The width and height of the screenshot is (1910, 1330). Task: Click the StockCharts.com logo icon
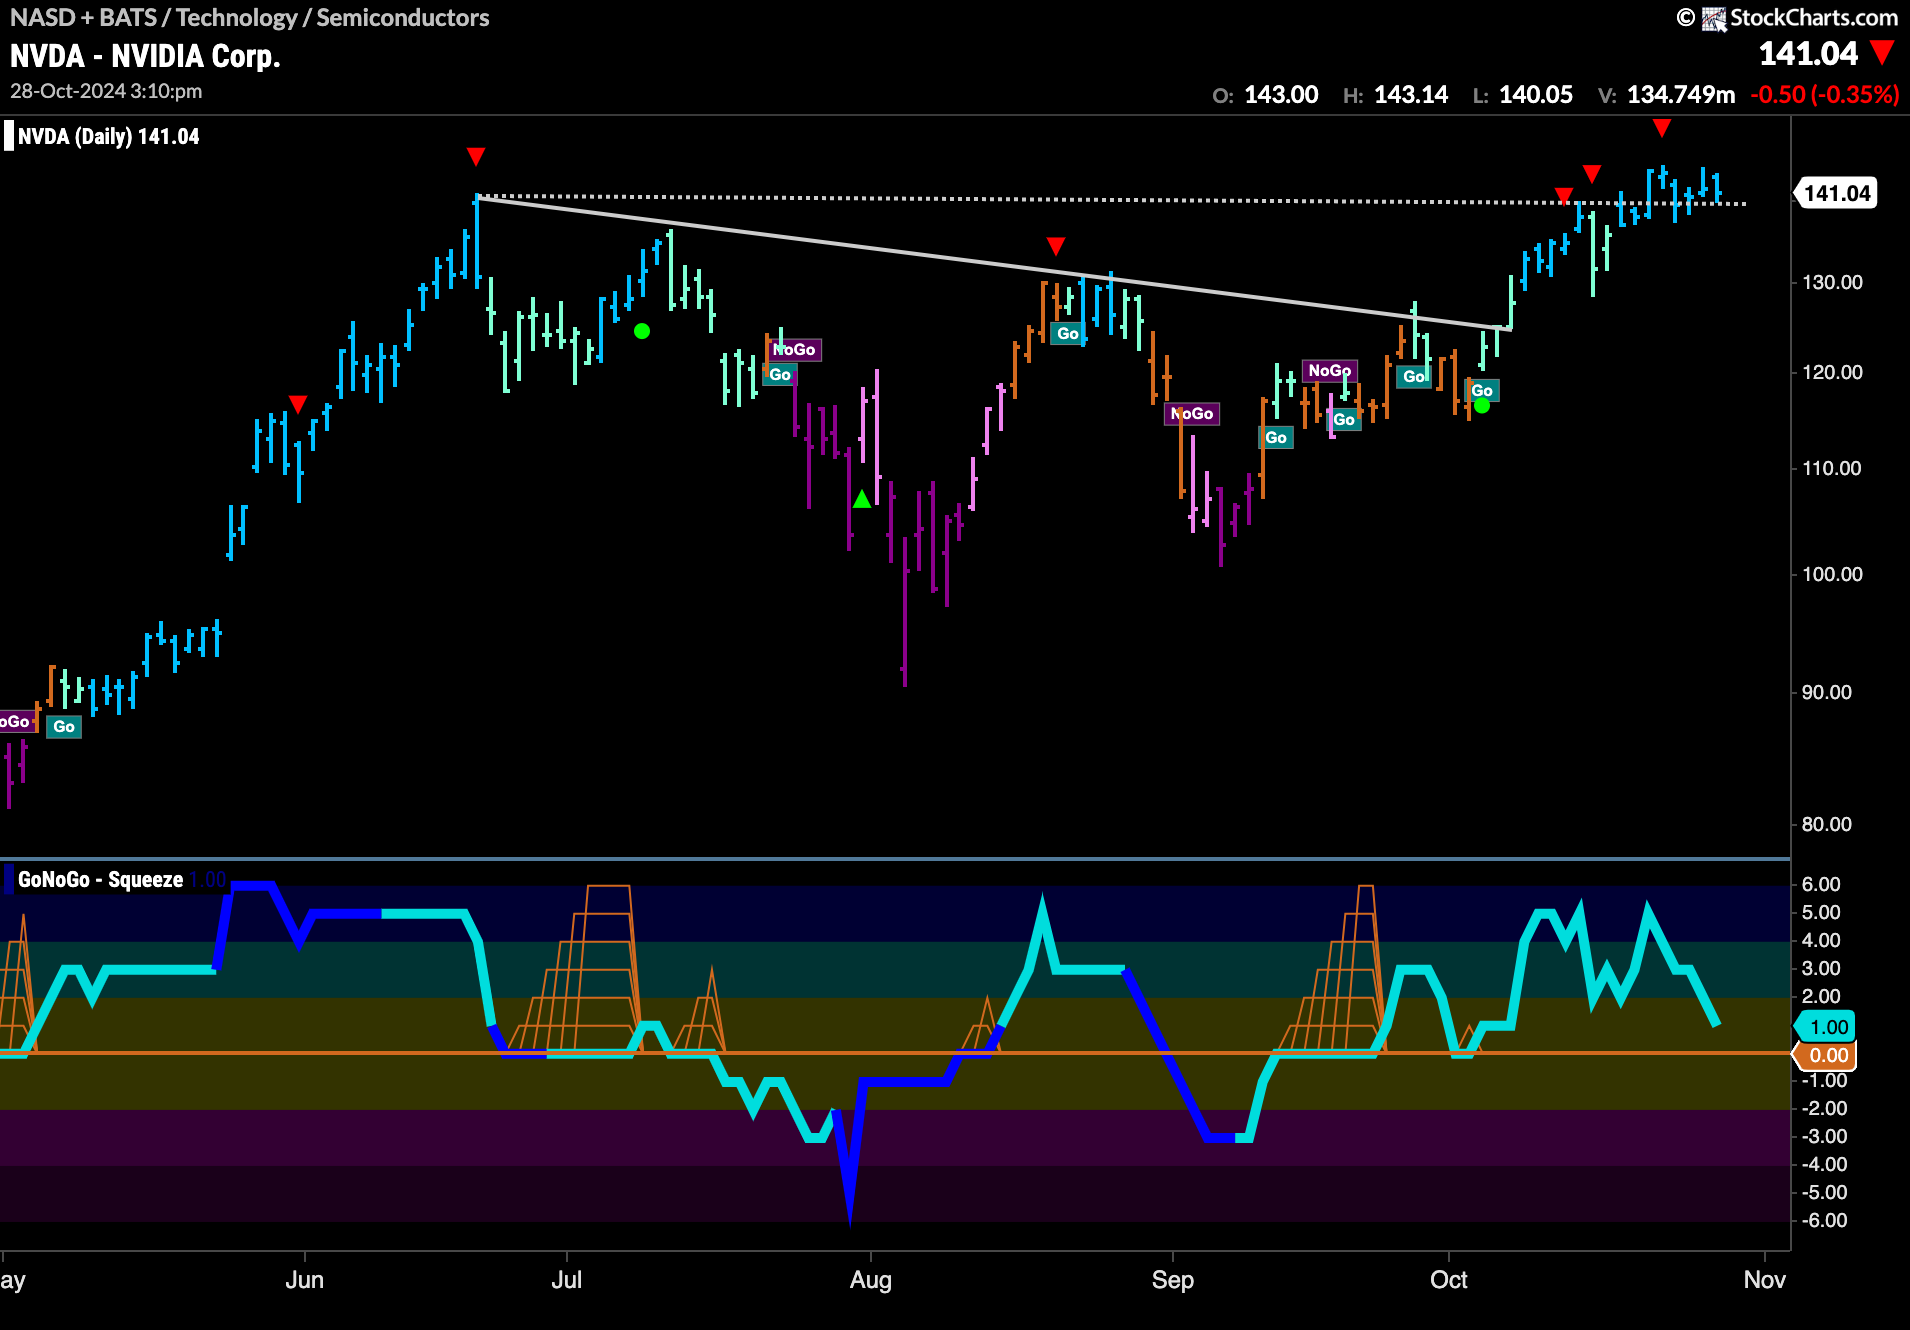[x=1714, y=18]
